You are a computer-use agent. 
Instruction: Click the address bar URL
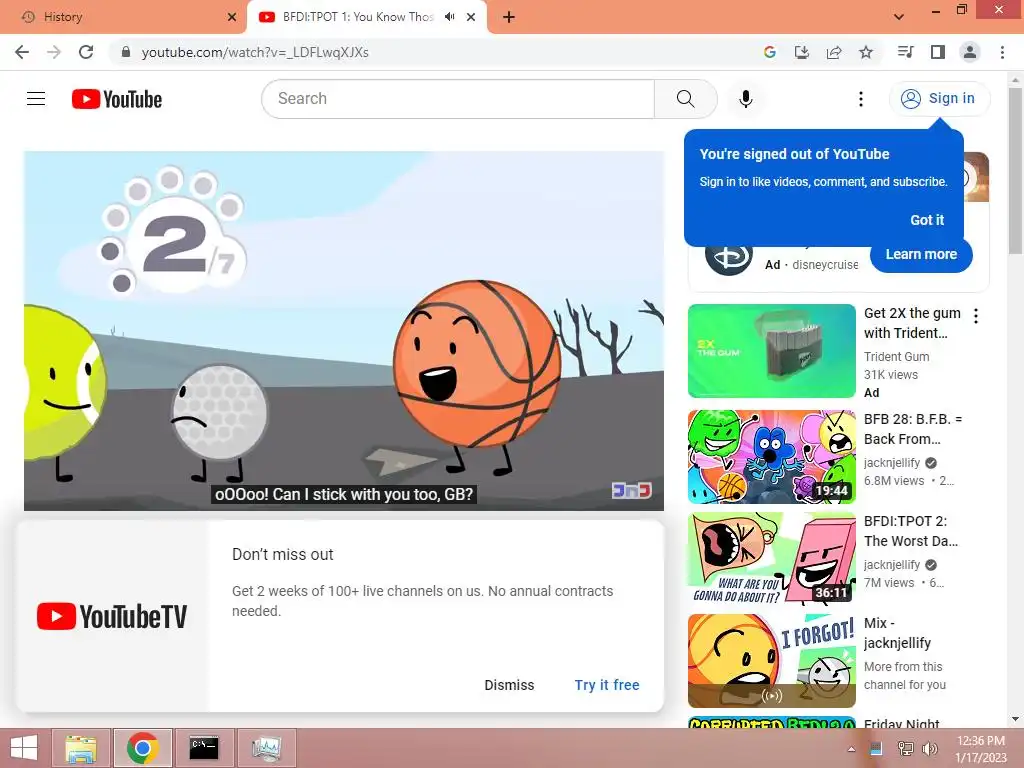(x=255, y=52)
